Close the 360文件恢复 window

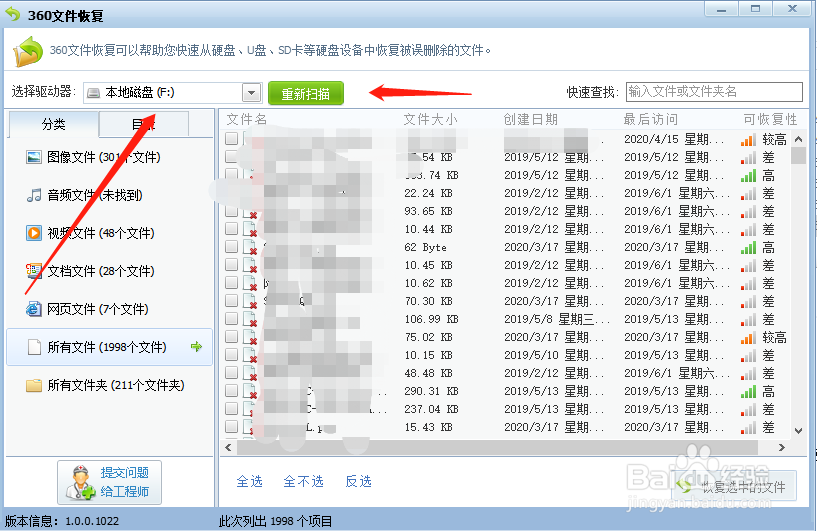tap(793, 9)
